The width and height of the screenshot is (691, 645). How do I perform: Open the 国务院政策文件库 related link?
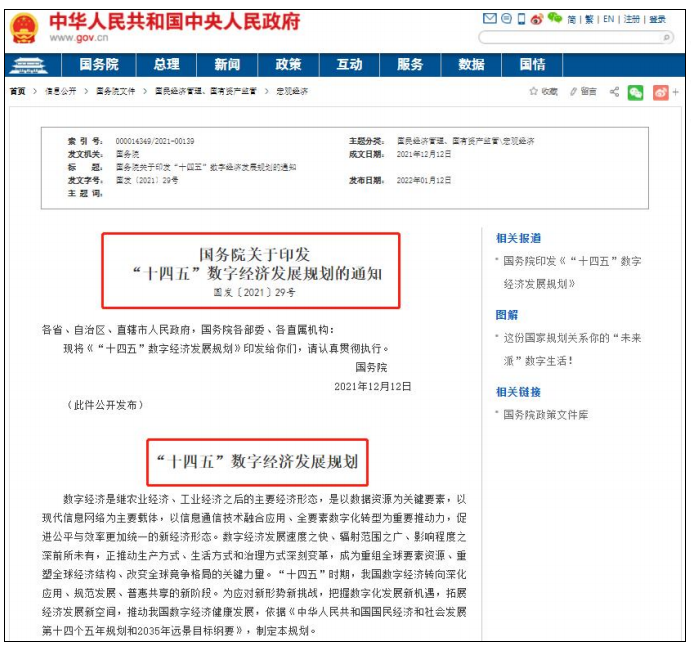click(545, 414)
